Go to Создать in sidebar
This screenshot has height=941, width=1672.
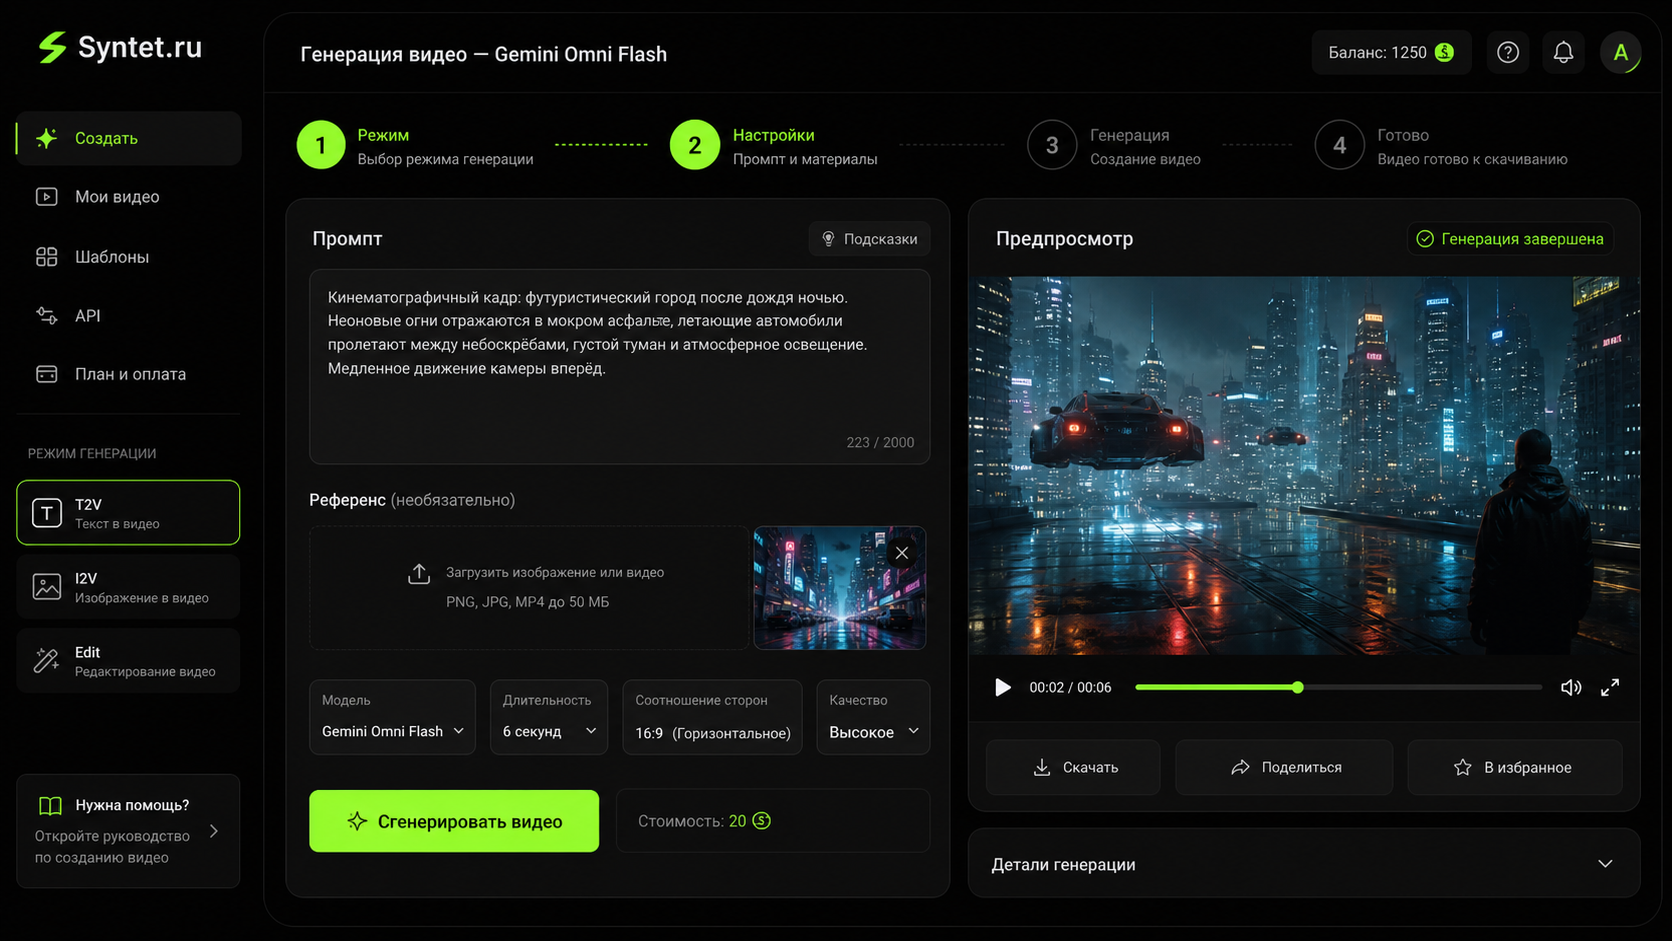128,138
